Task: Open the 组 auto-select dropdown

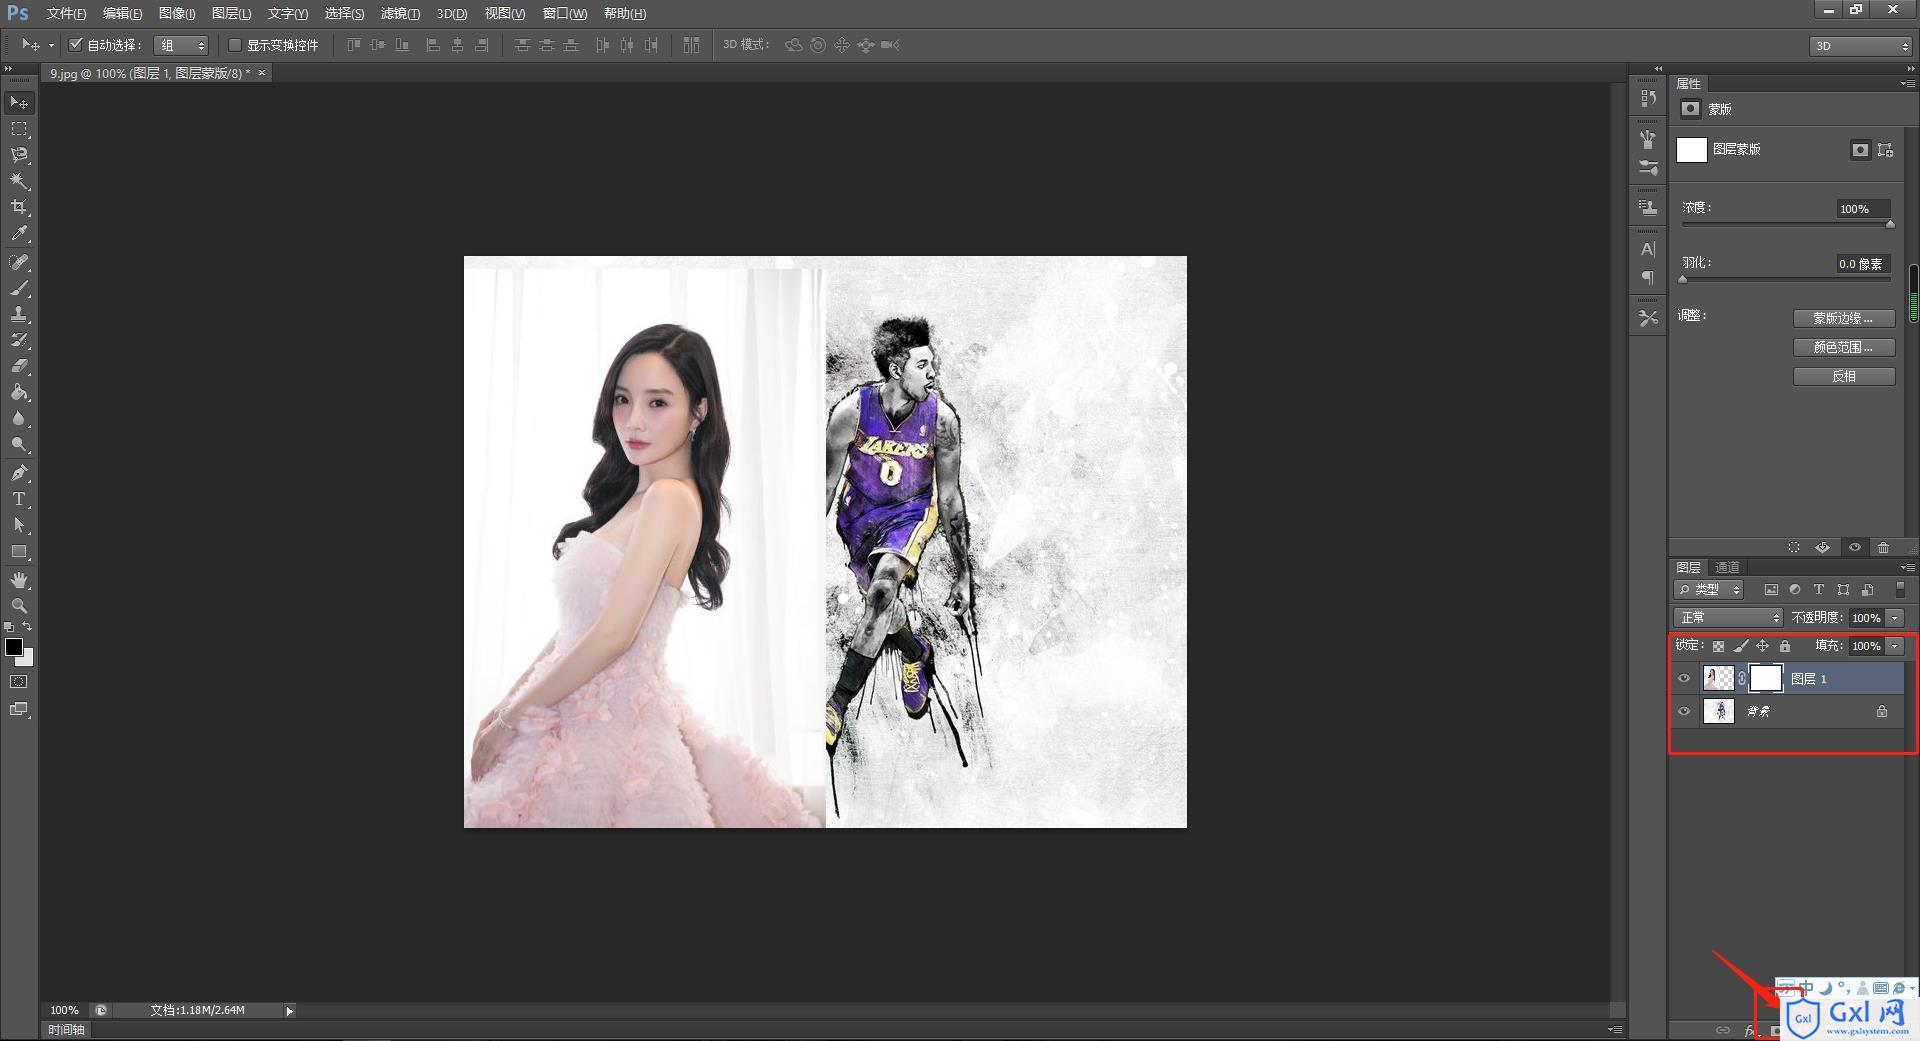Action: tap(181, 45)
